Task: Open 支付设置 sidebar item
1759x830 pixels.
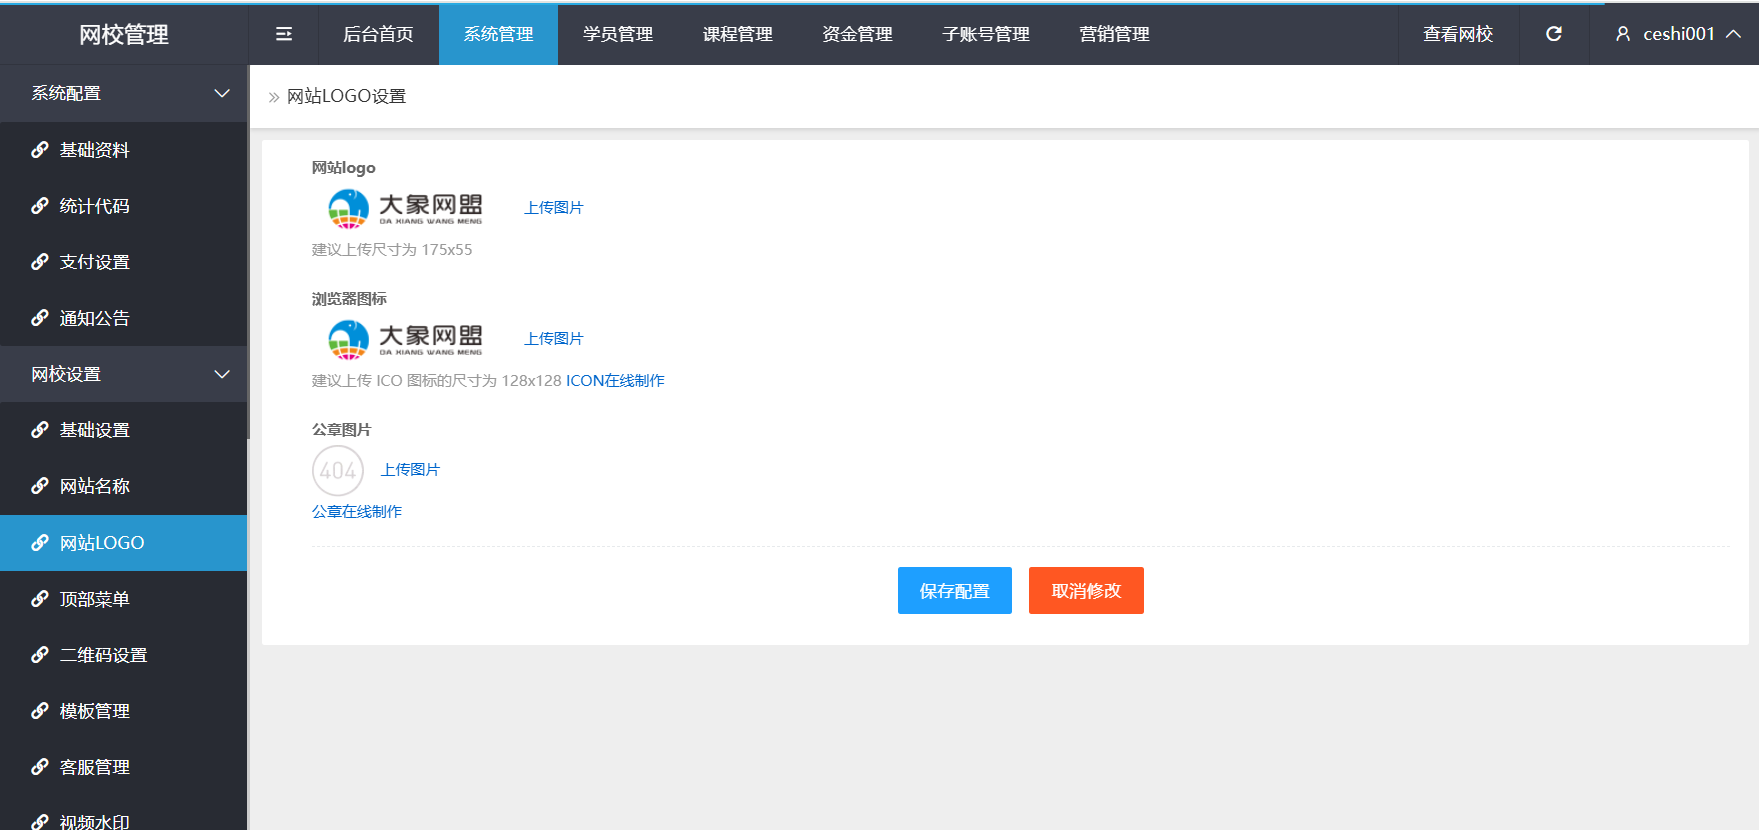Action: [x=123, y=262]
